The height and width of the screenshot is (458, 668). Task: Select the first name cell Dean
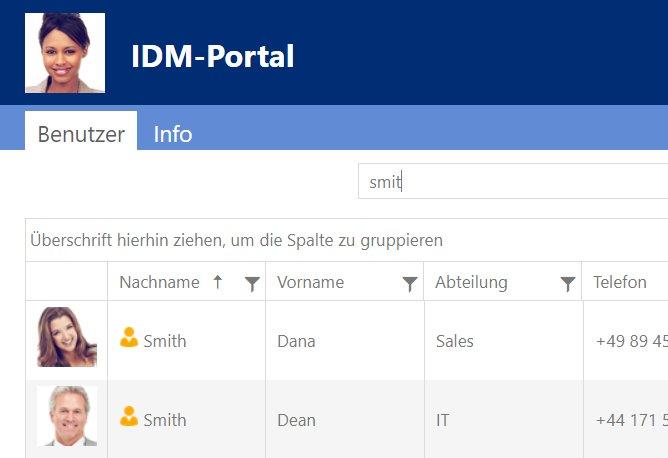click(x=296, y=420)
